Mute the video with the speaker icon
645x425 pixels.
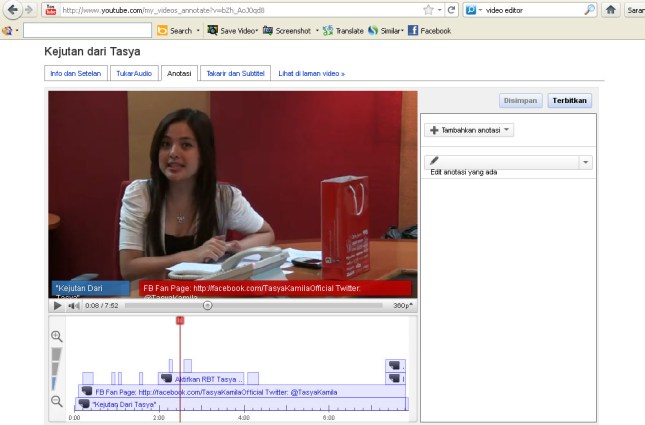coord(73,305)
